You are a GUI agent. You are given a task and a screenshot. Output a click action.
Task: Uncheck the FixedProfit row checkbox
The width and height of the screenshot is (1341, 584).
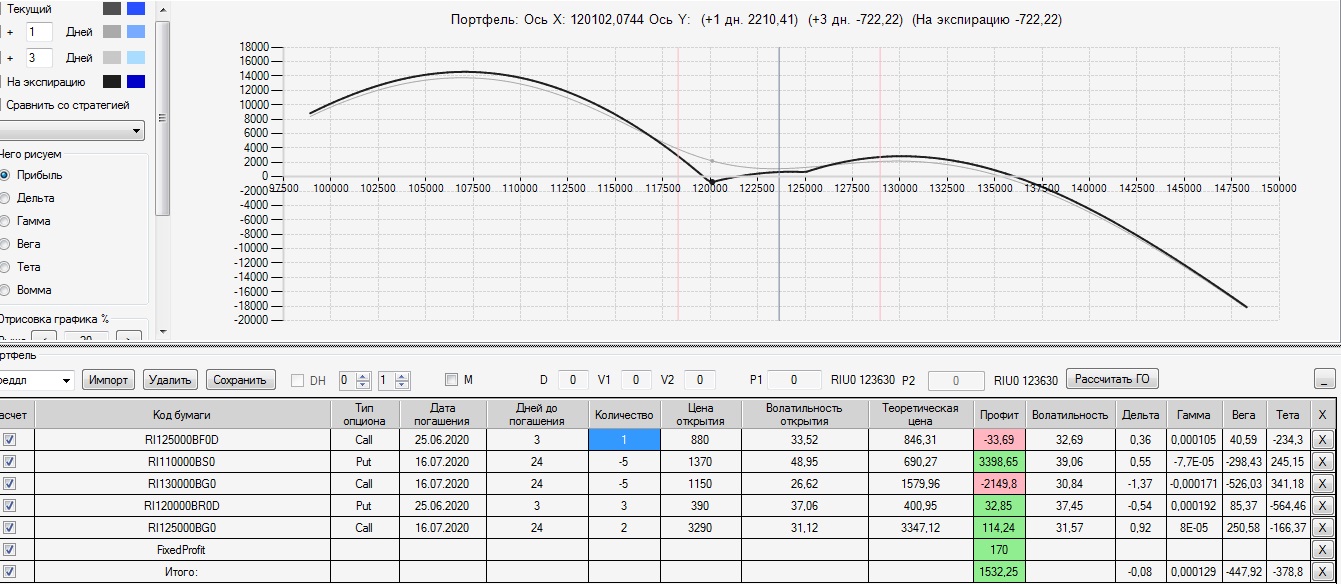tap(10, 549)
